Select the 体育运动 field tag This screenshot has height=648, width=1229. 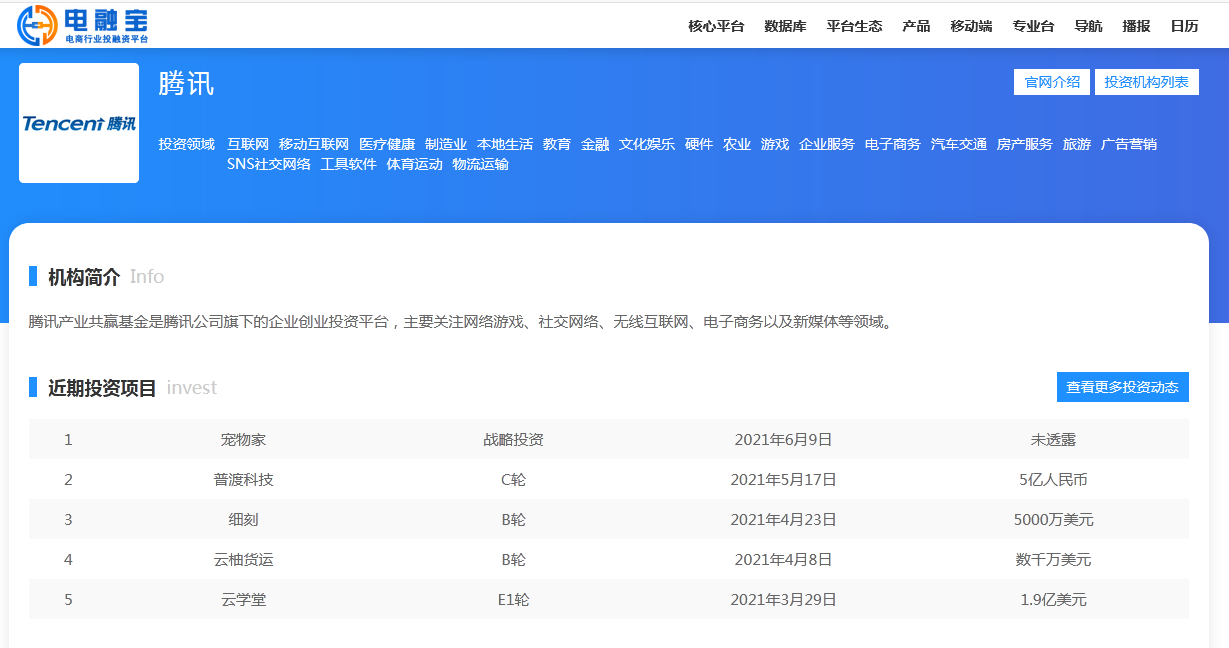click(x=415, y=164)
